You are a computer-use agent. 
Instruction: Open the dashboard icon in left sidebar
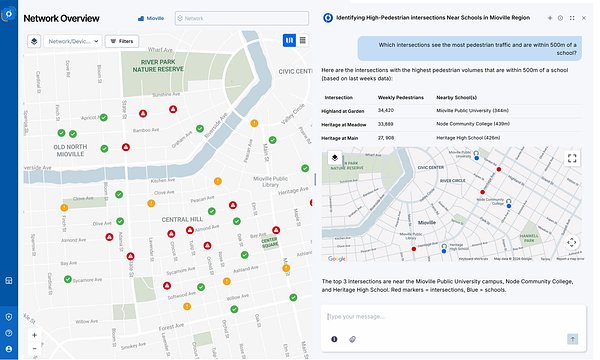[9, 280]
